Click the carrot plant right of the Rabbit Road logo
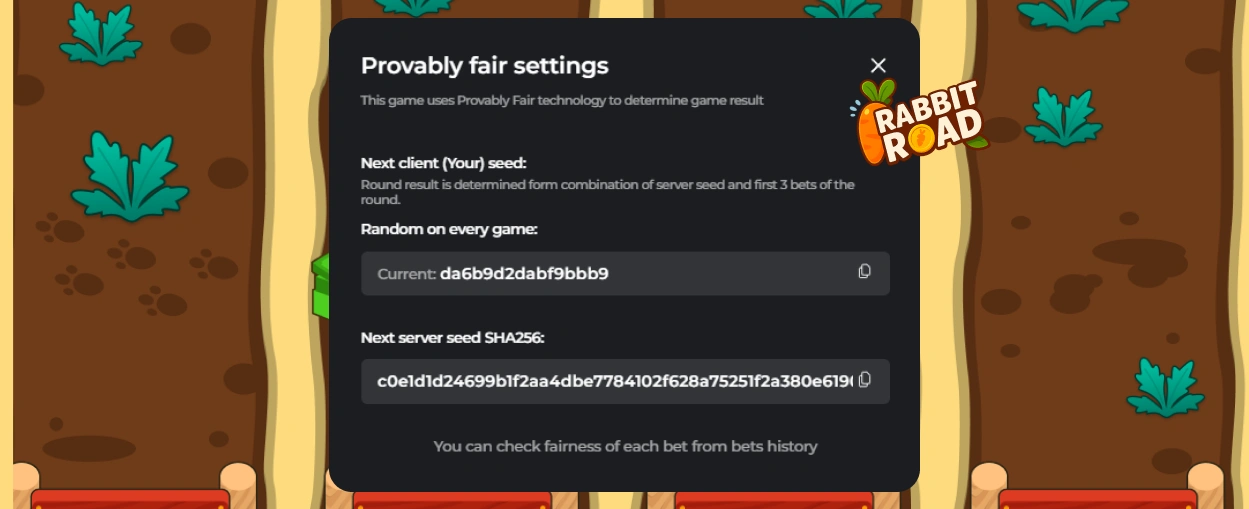 (x=1062, y=116)
